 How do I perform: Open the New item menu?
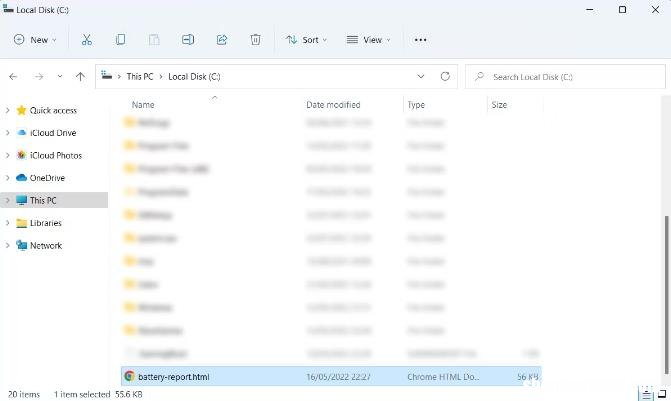click(x=35, y=40)
